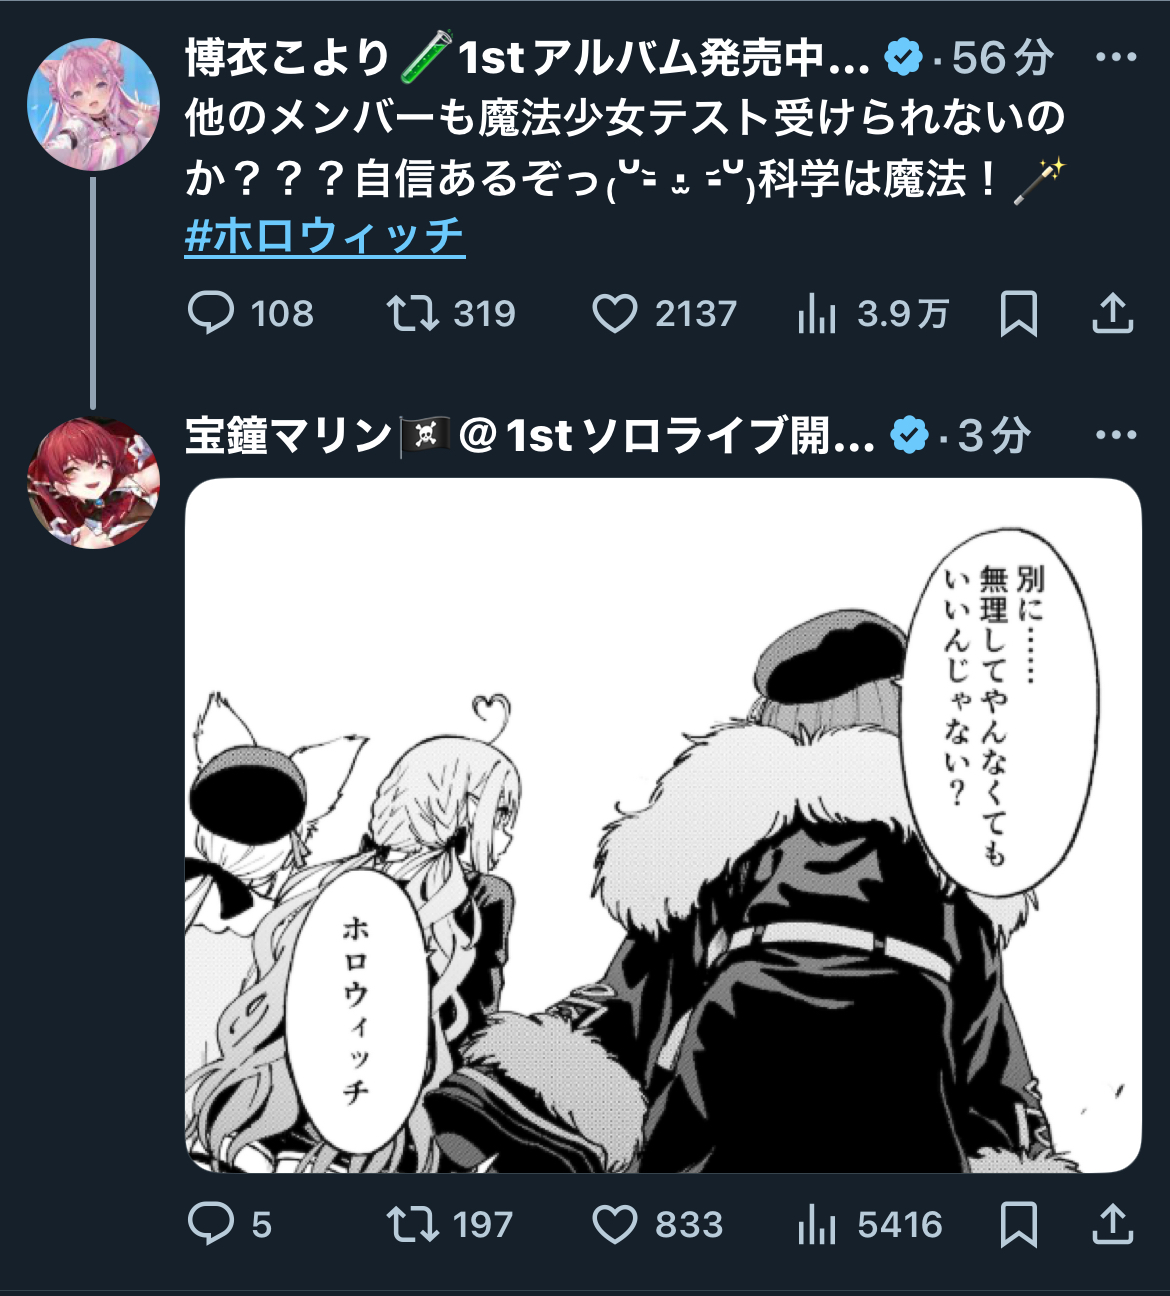1170x1296 pixels.
Task: Open 宝鐘マリン profile avatar
Action: coord(93,483)
